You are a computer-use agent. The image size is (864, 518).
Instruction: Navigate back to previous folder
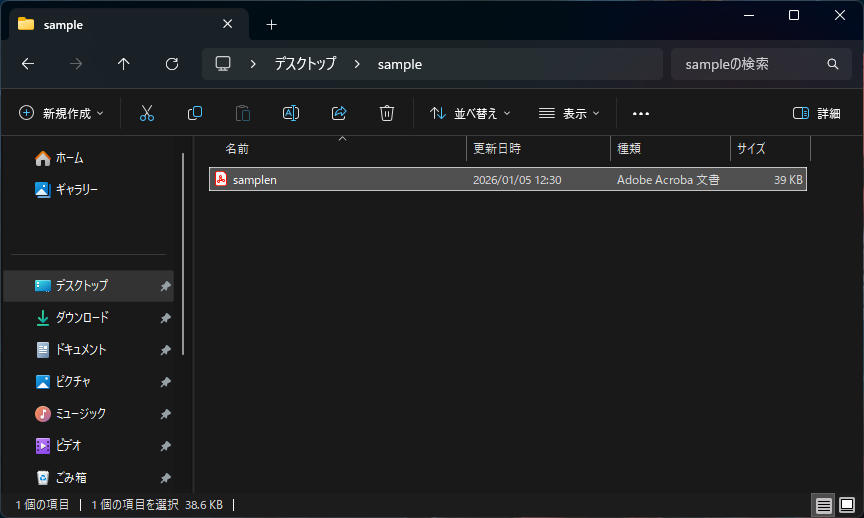pyautogui.click(x=28, y=64)
